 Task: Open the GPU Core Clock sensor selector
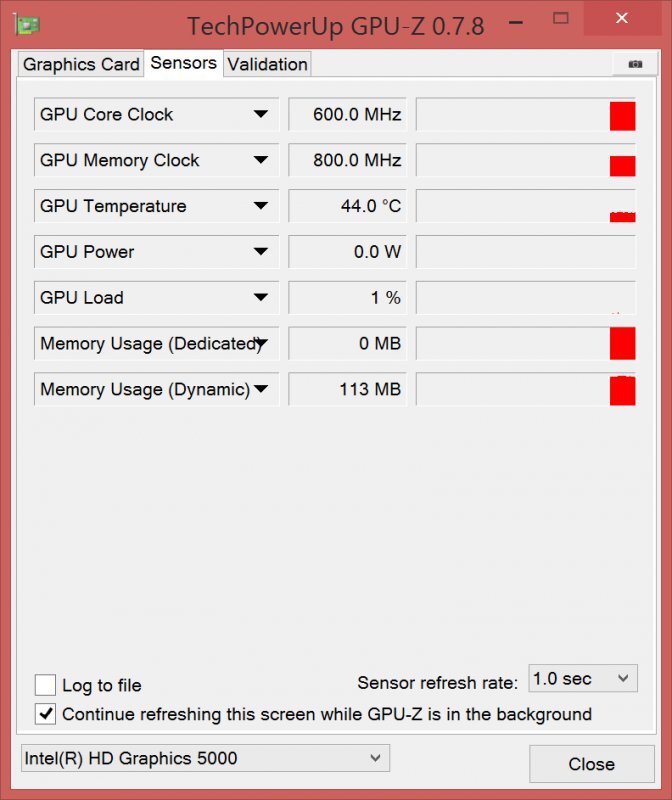[262, 114]
